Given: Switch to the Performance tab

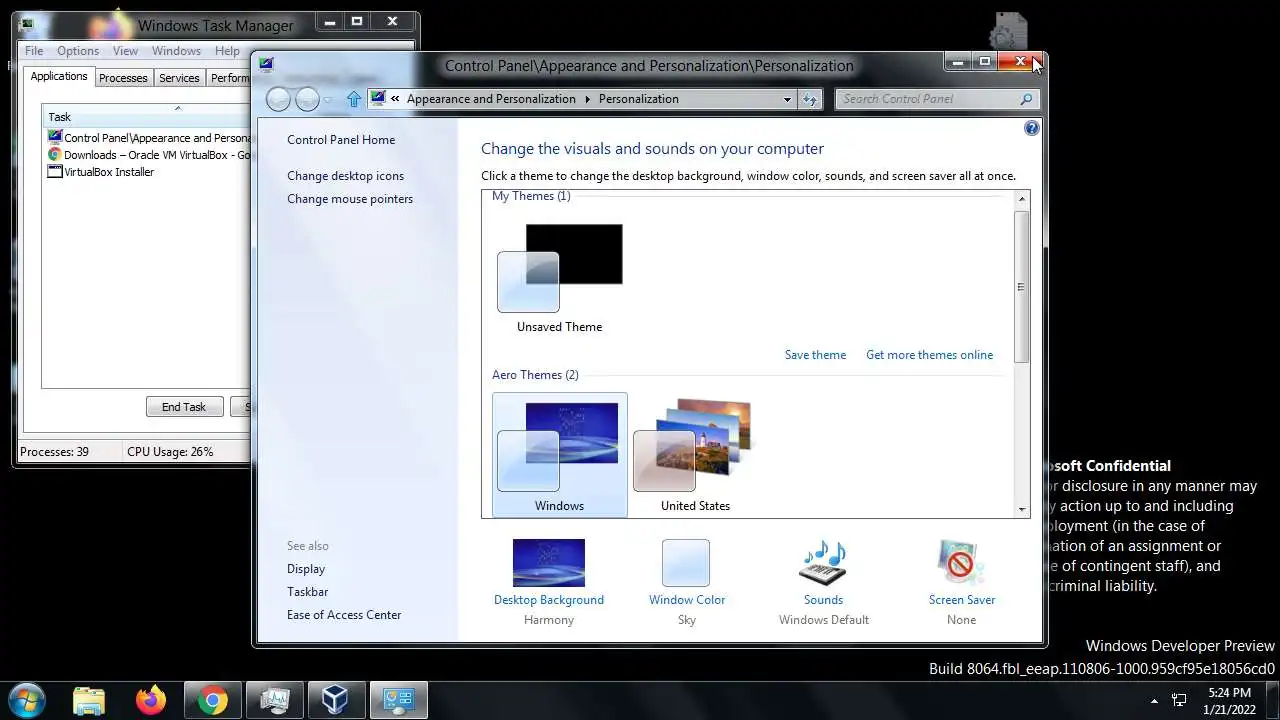Looking at the screenshot, I should click(229, 78).
